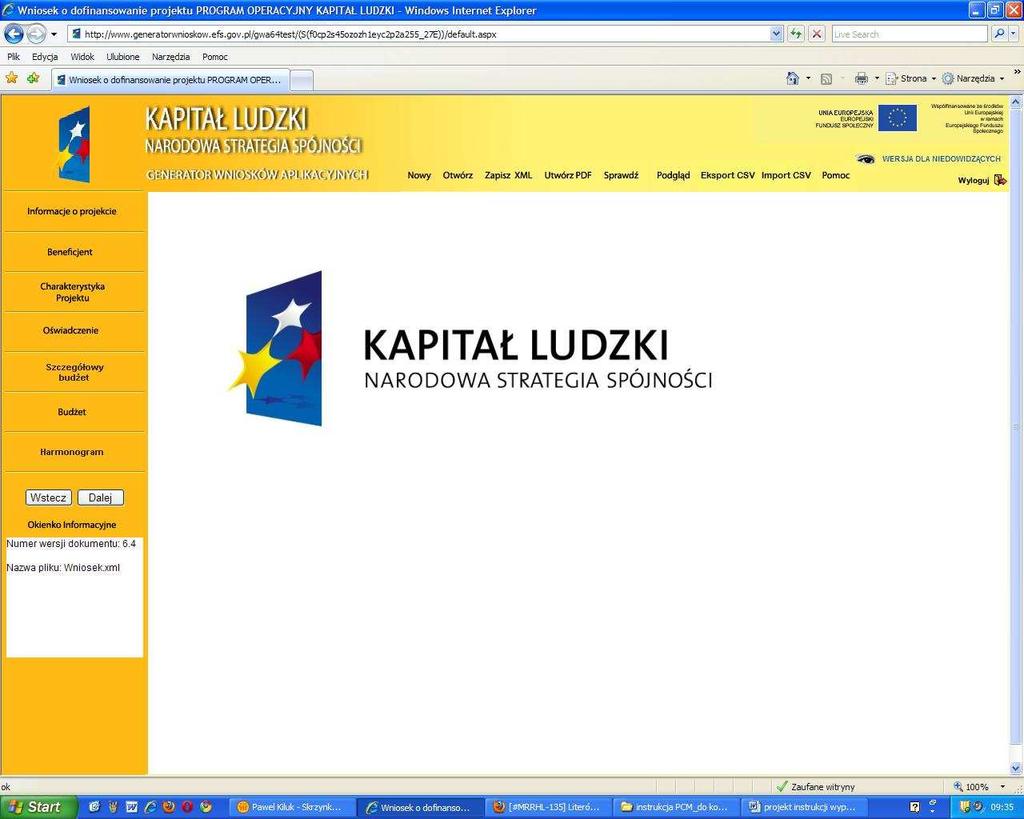Expand the address bar history dropdown
1024x819 pixels.
pos(776,34)
